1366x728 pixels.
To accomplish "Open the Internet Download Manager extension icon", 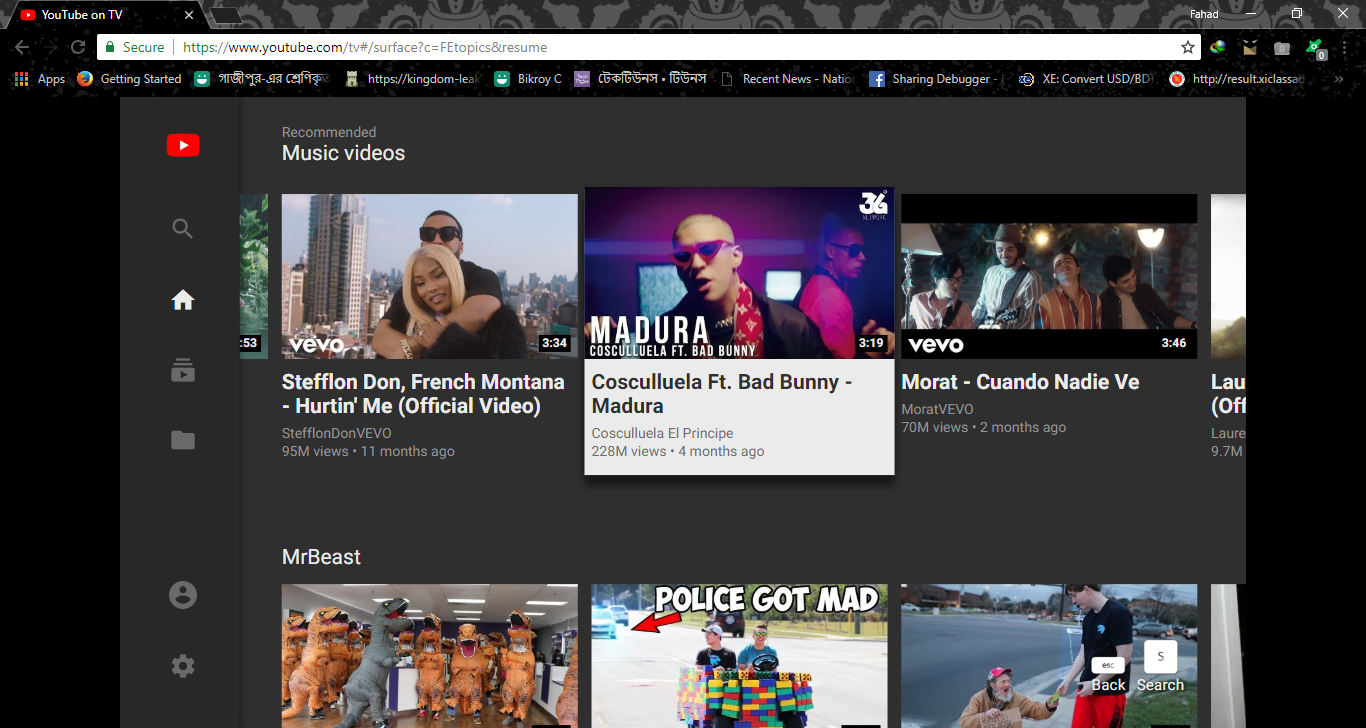I will (x=1218, y=47).
